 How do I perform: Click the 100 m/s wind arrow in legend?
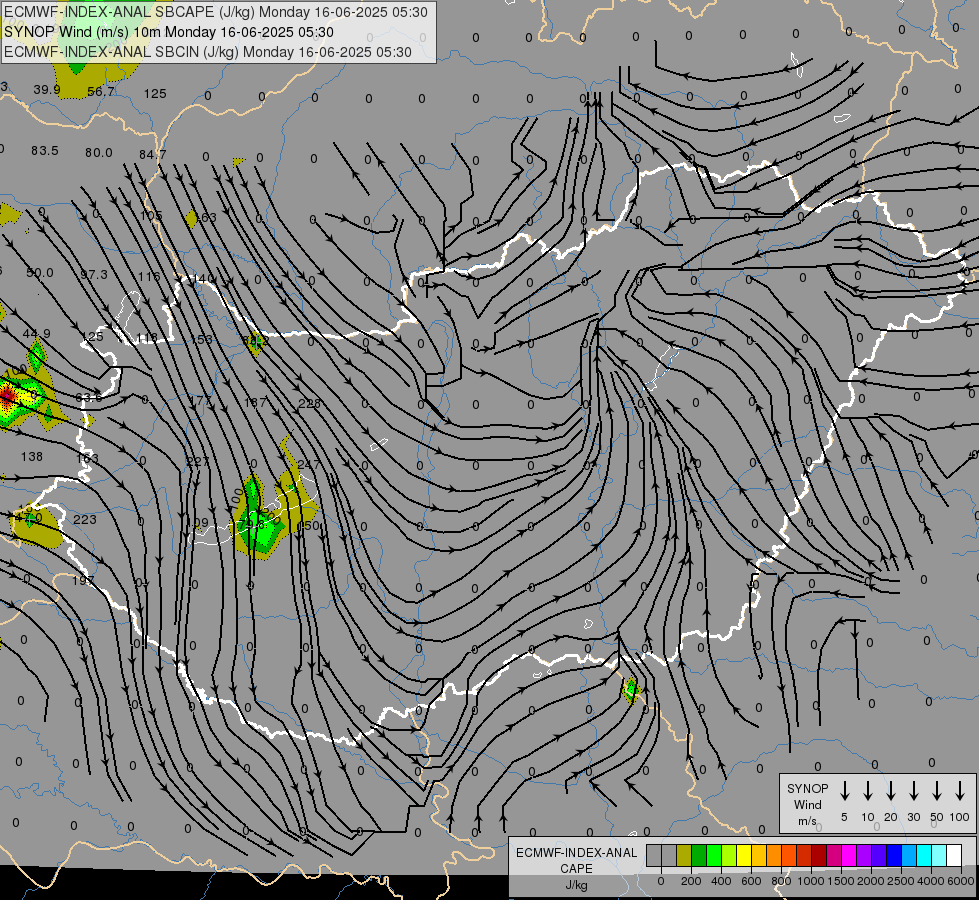(x=960, y=791)
